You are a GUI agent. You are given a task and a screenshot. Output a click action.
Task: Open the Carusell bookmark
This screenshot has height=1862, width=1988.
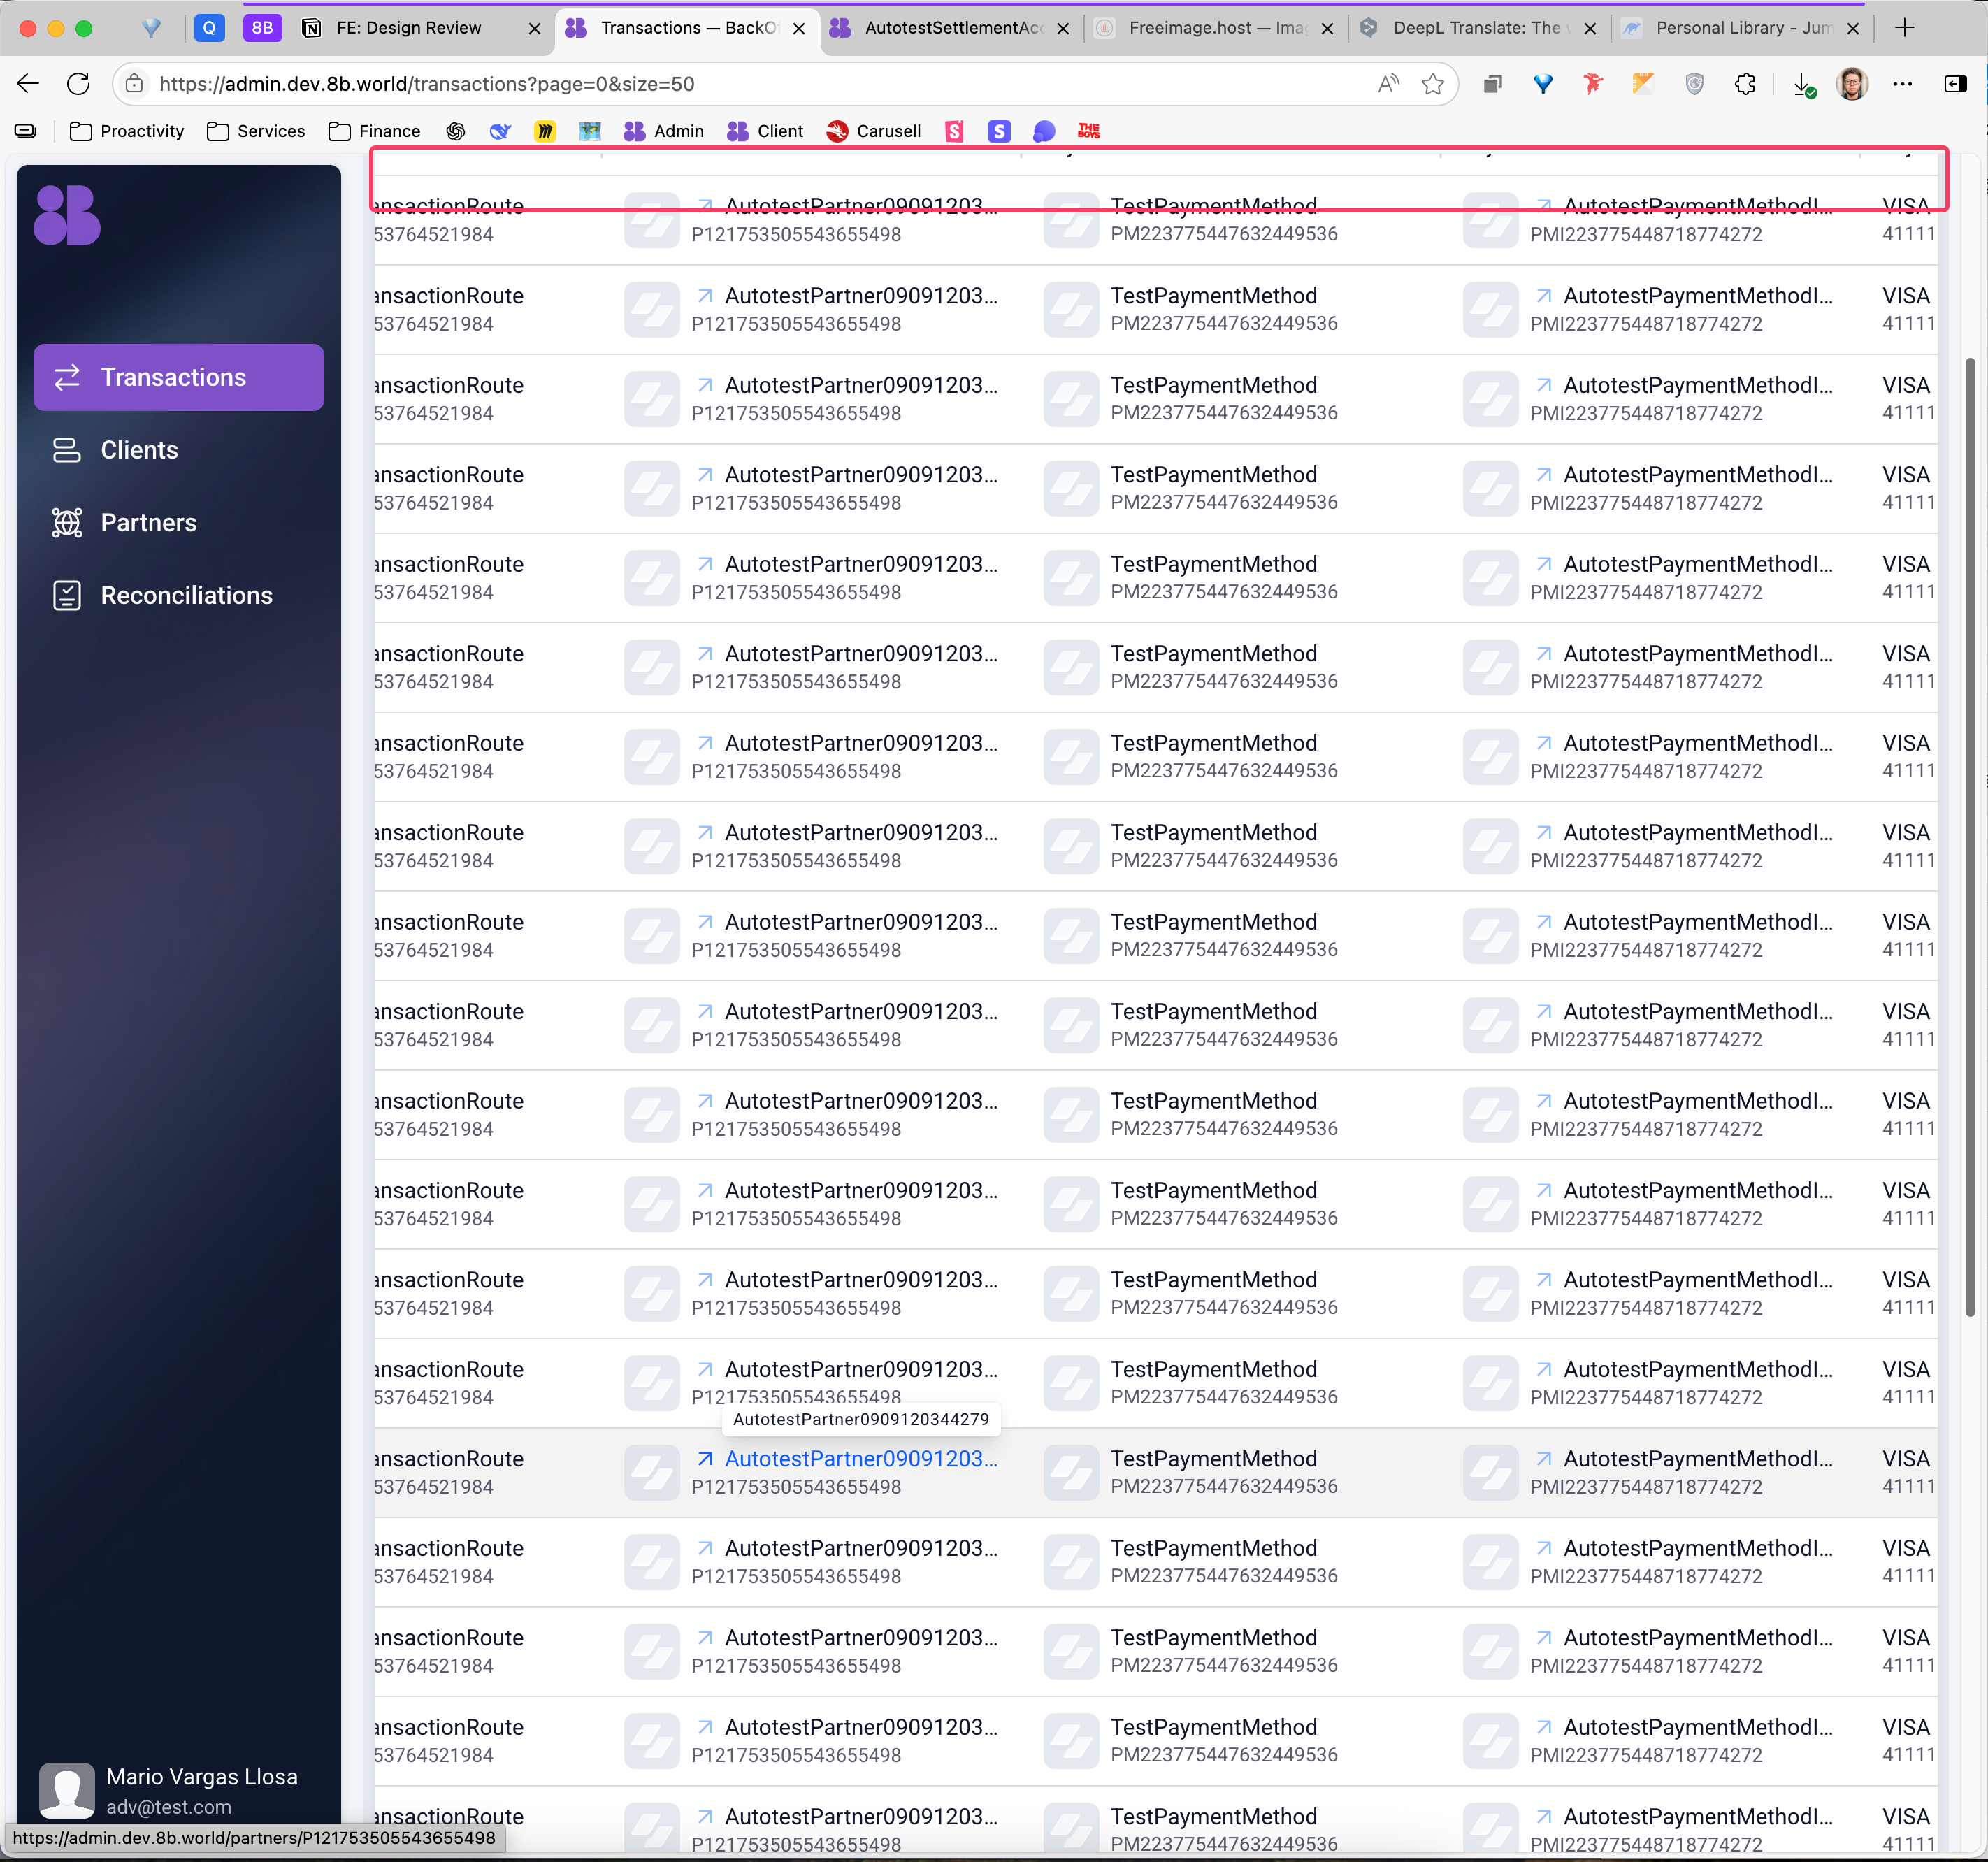tap(874, 131)
